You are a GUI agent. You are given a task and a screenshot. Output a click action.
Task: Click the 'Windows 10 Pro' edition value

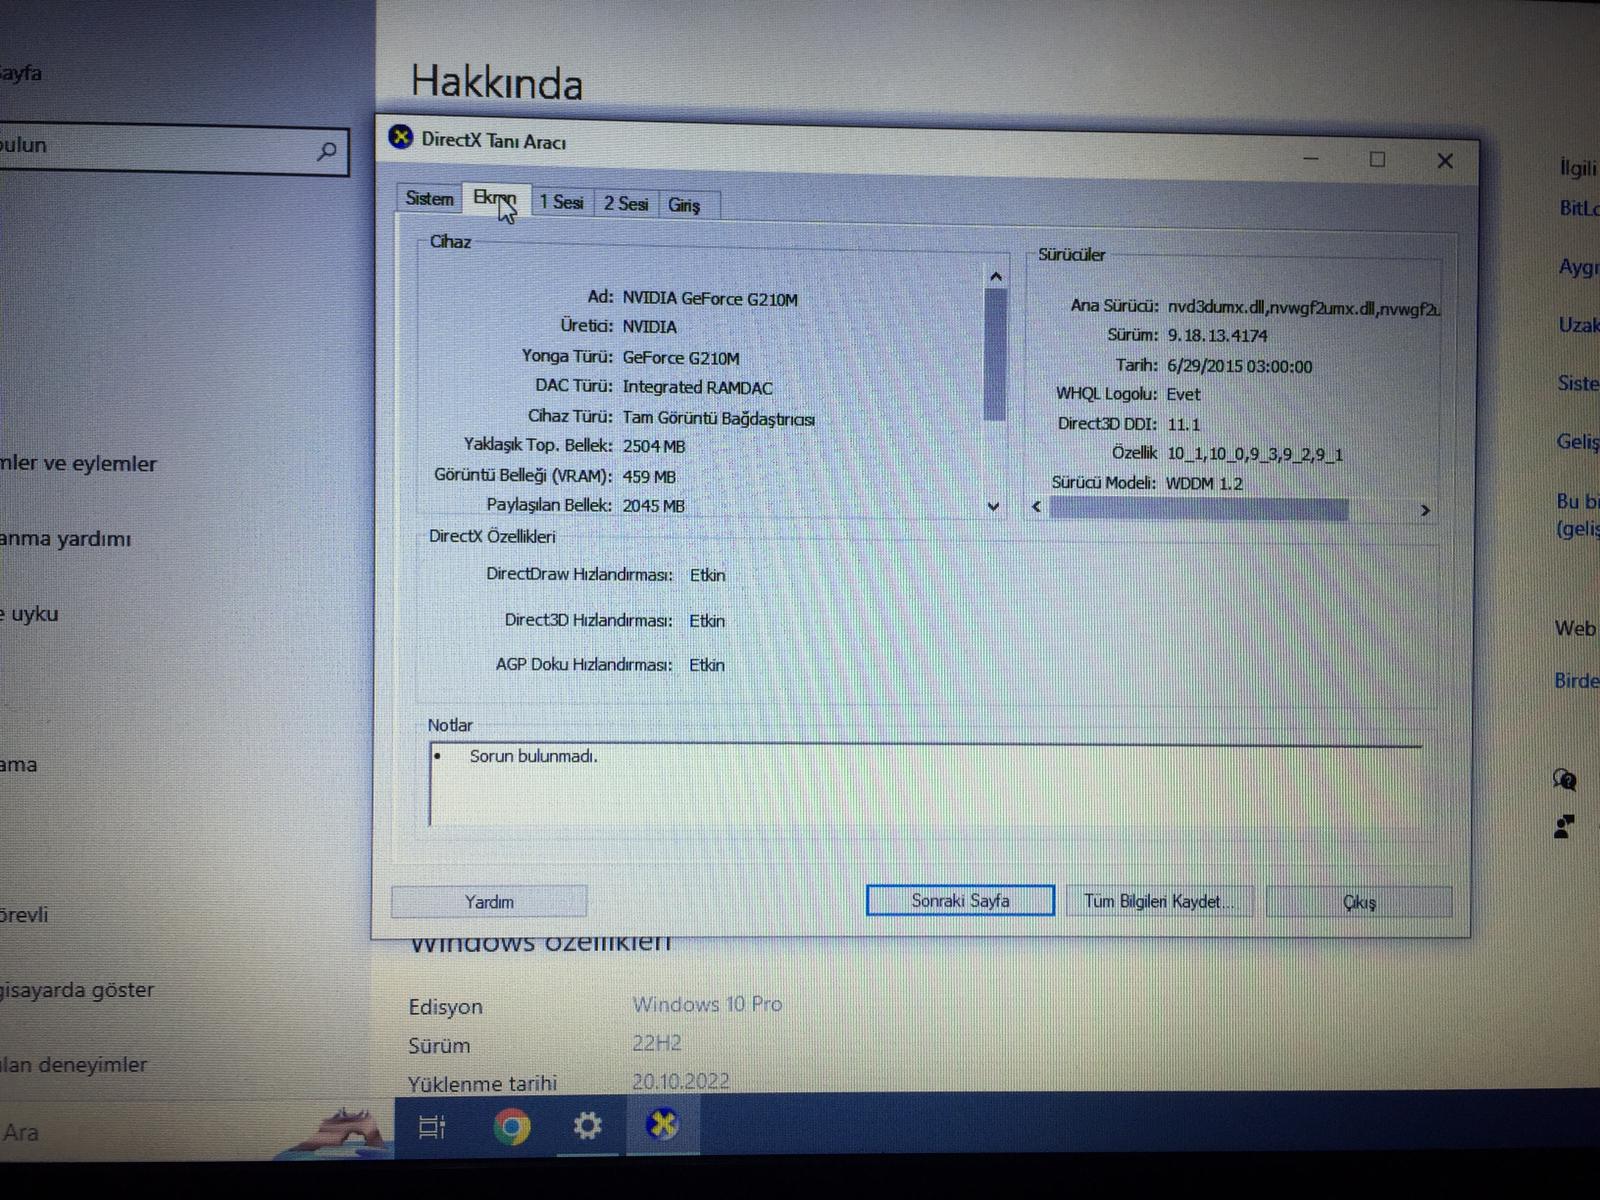707,1004
